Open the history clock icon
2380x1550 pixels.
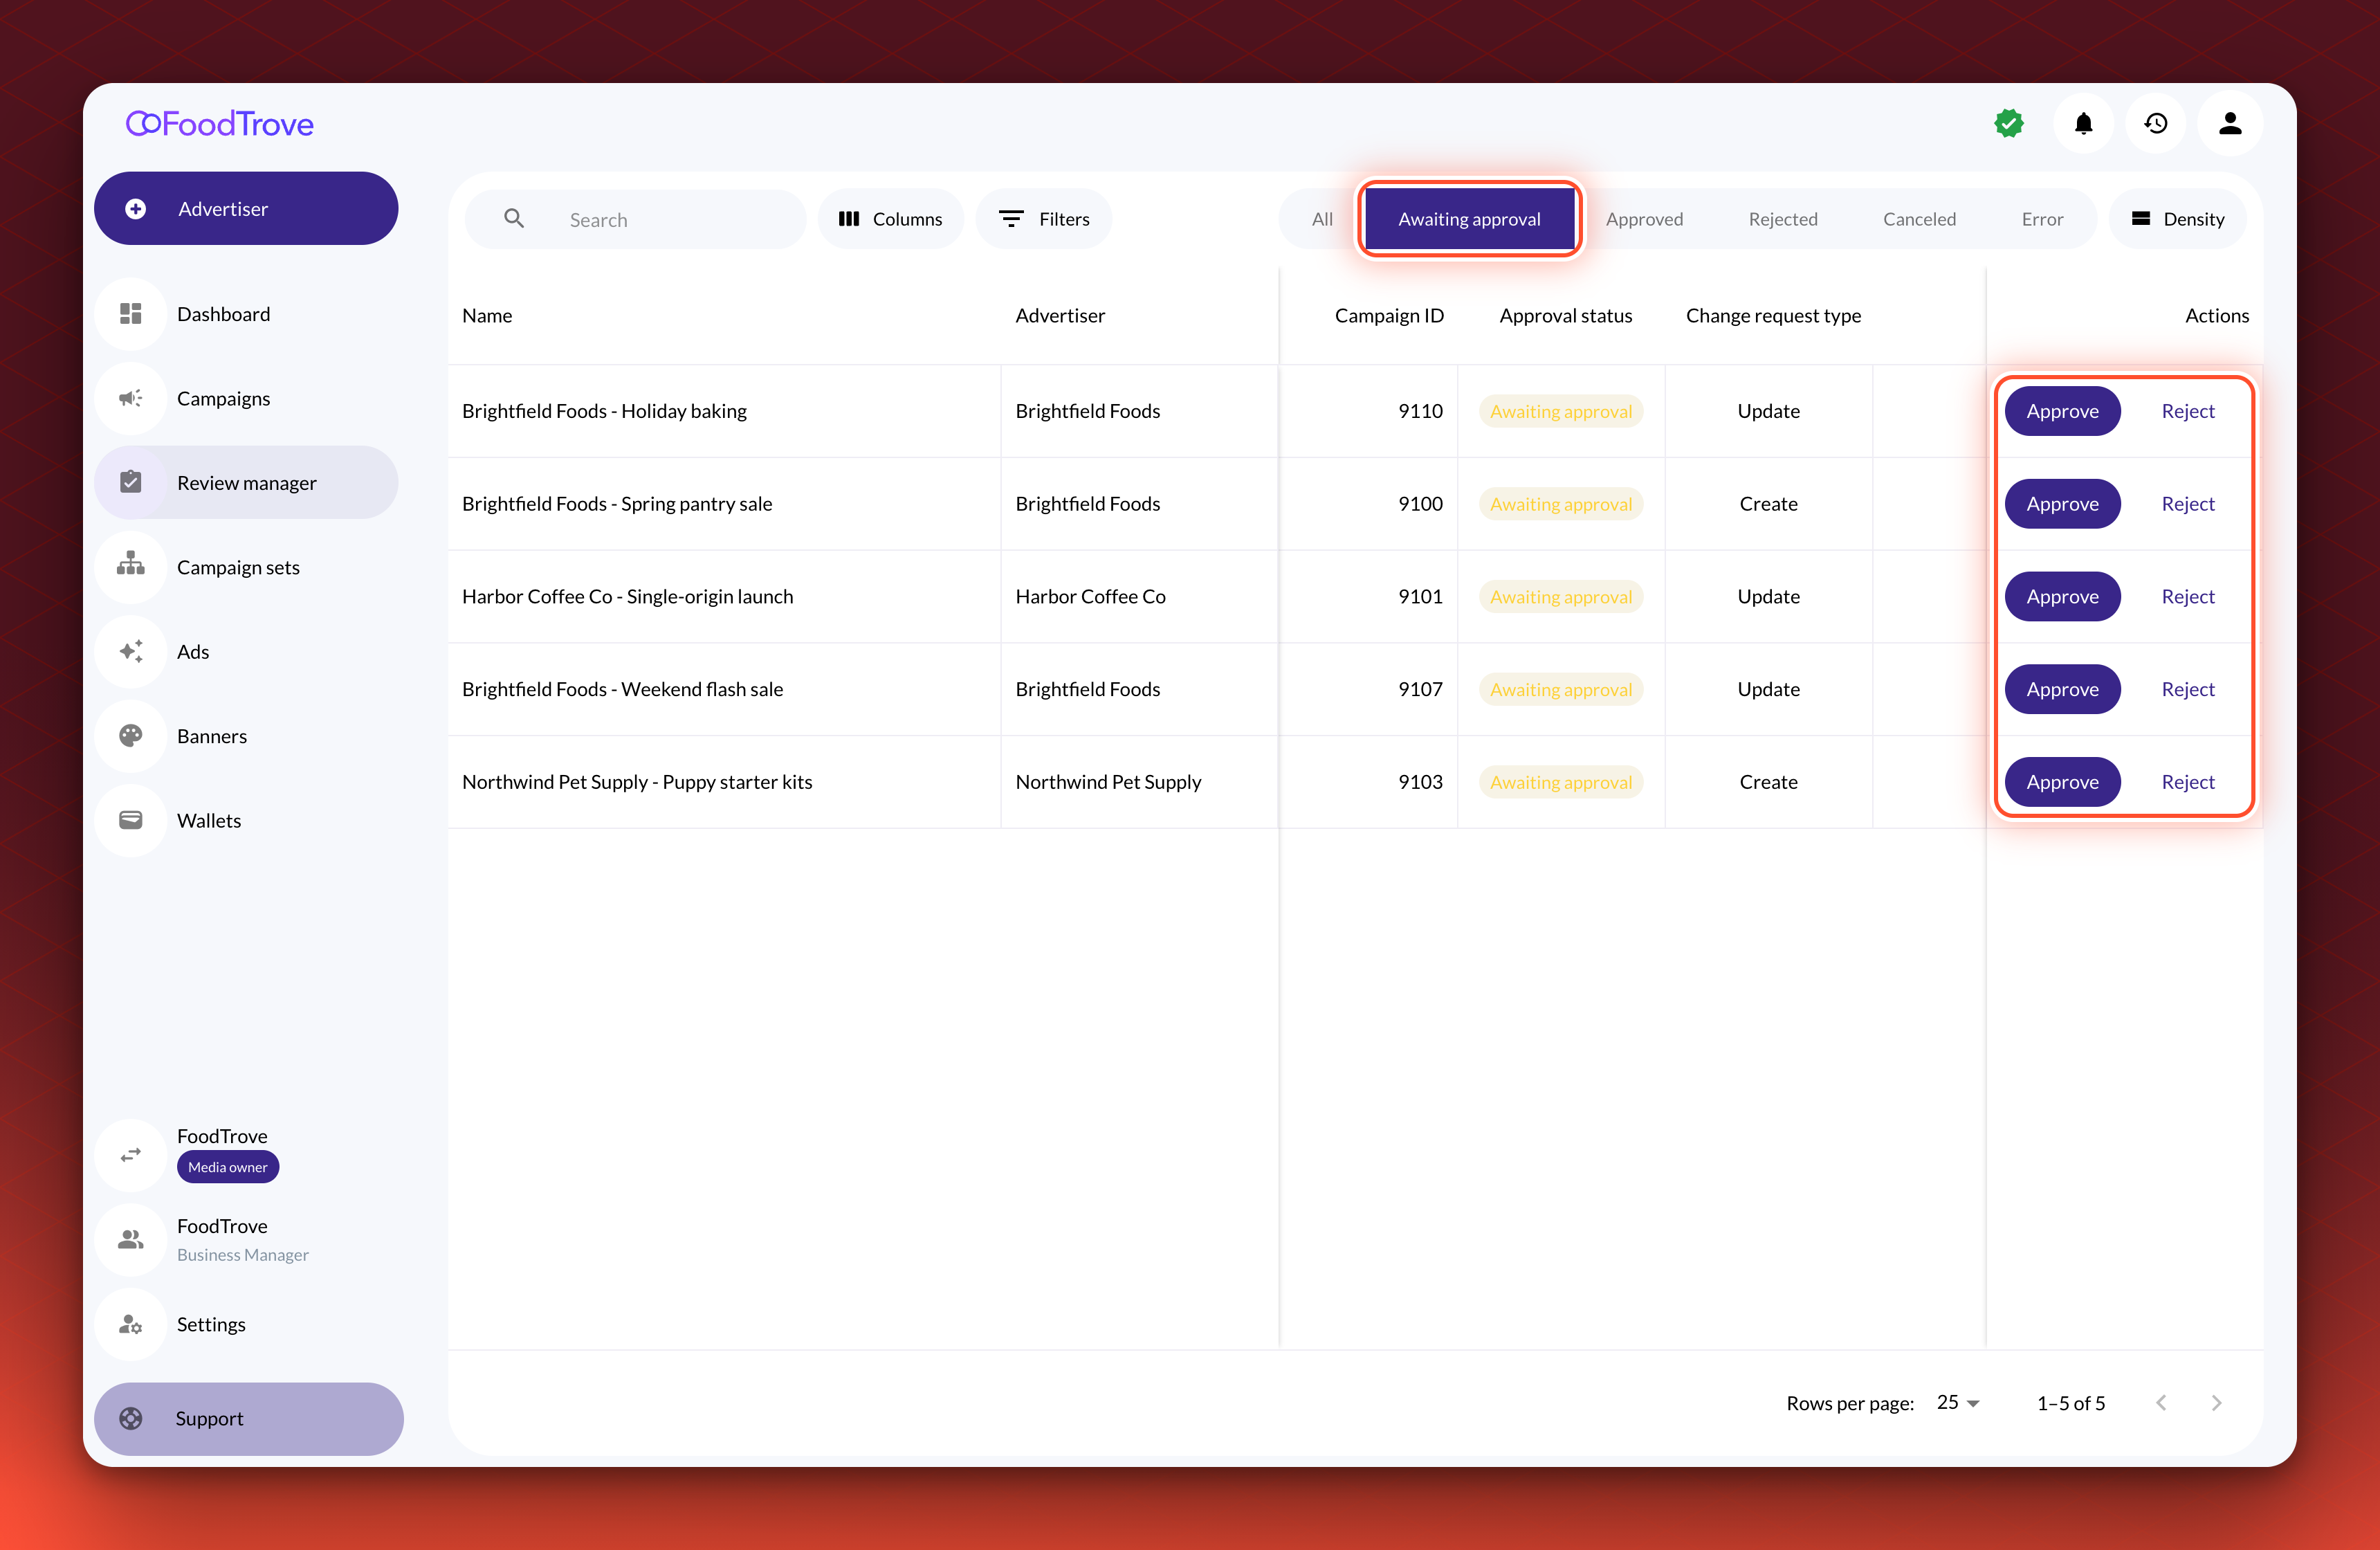(x=2156, y=123)
